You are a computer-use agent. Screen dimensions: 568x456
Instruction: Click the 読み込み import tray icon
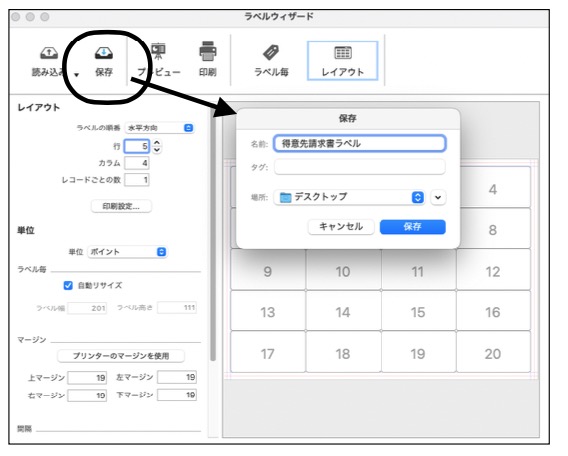point(49,53)
